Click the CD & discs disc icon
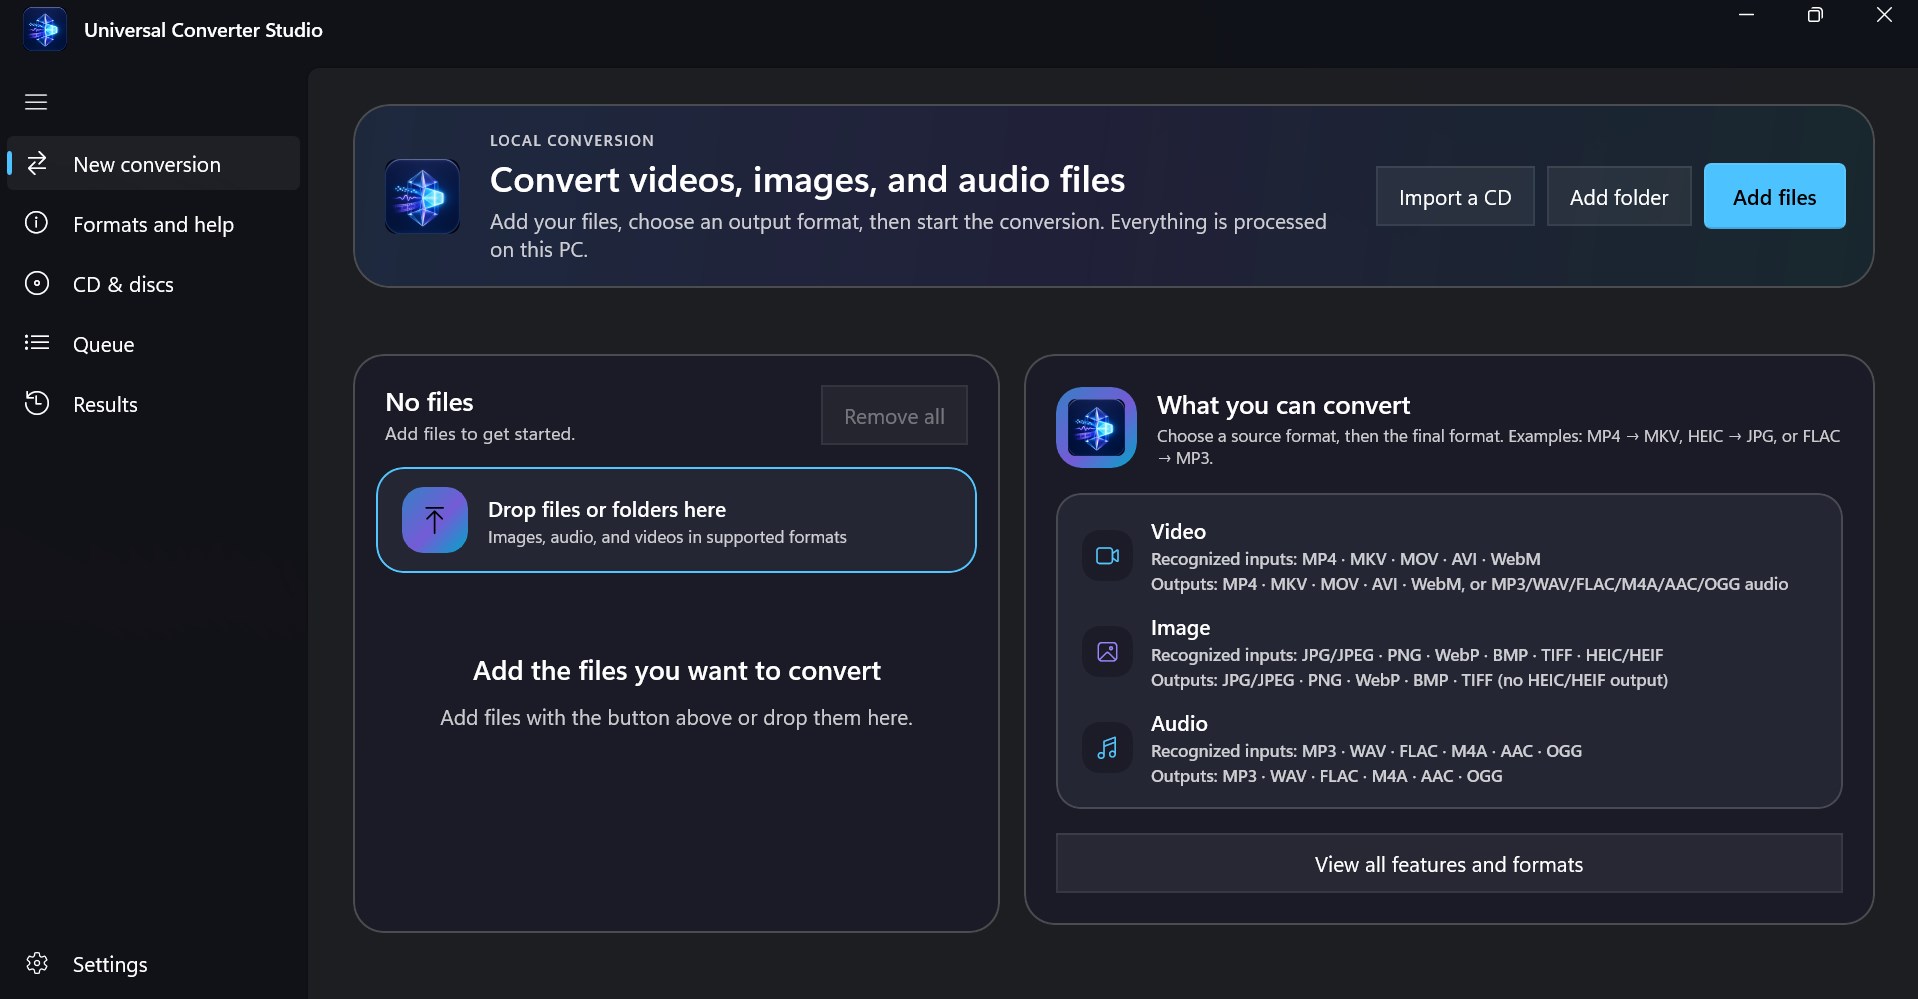This screenshot has height=999, width=1918. click(36, 283)
